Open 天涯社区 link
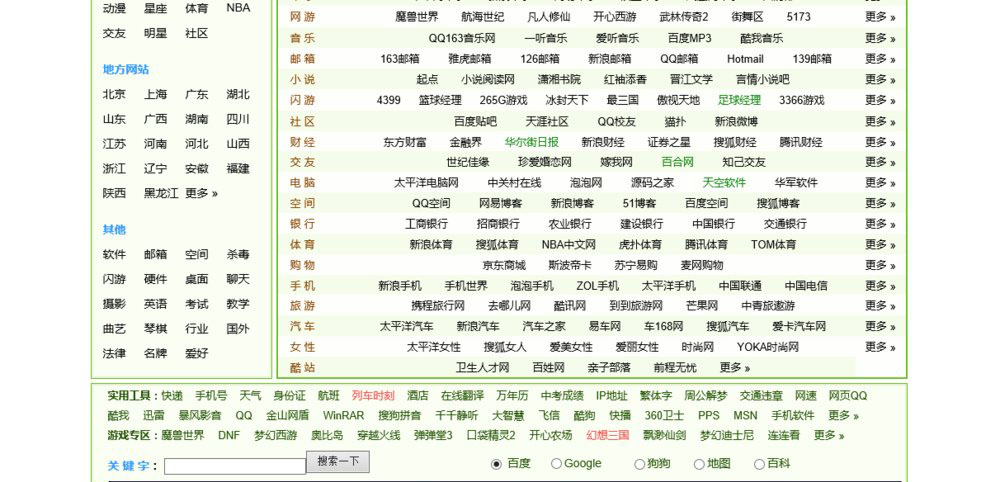 point(547,122)
